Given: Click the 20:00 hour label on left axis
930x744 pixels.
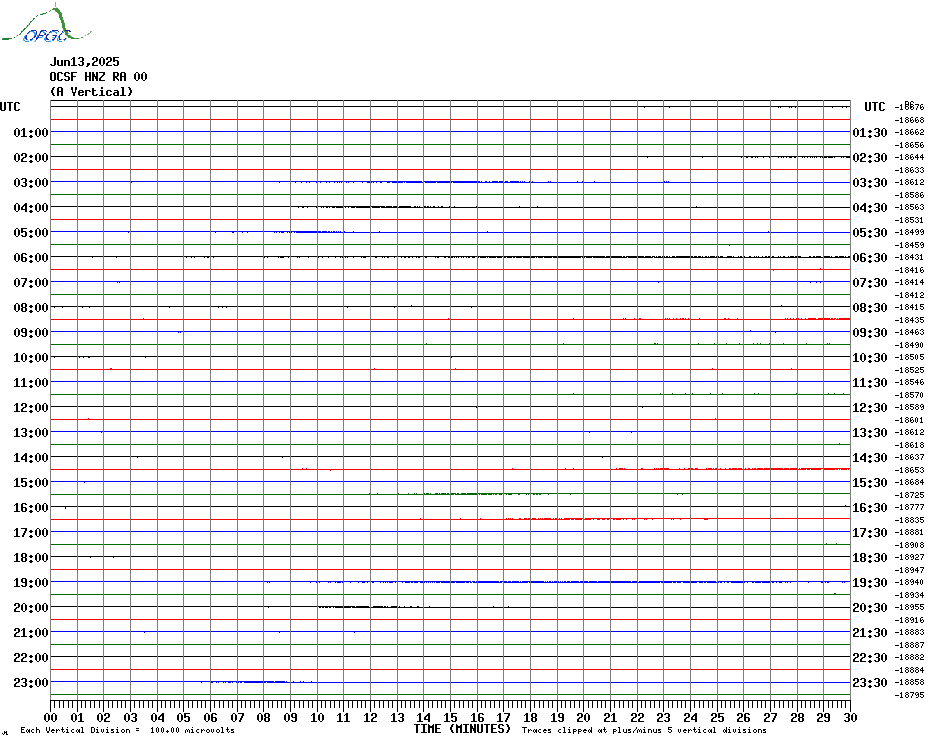Looking at the screenshot, I should (x=31, y=608).
